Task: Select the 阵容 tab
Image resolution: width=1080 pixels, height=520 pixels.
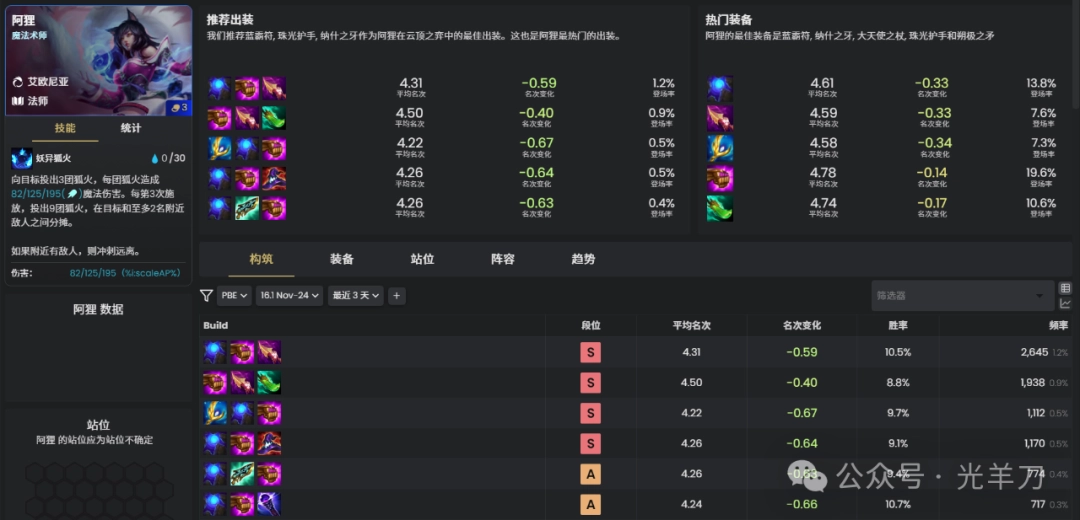Action: point(503,259)
